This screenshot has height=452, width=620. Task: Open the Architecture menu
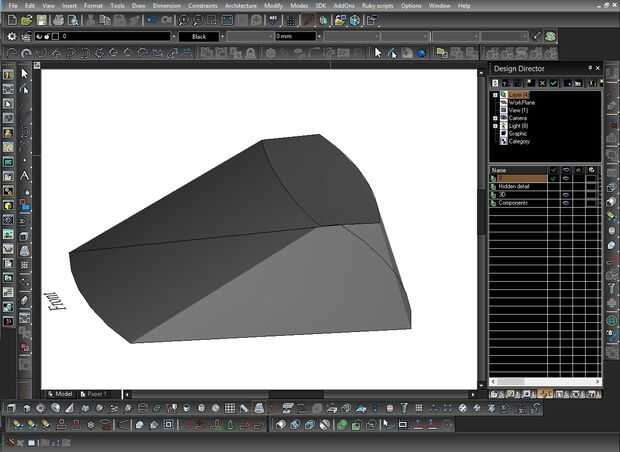point(241,6)
